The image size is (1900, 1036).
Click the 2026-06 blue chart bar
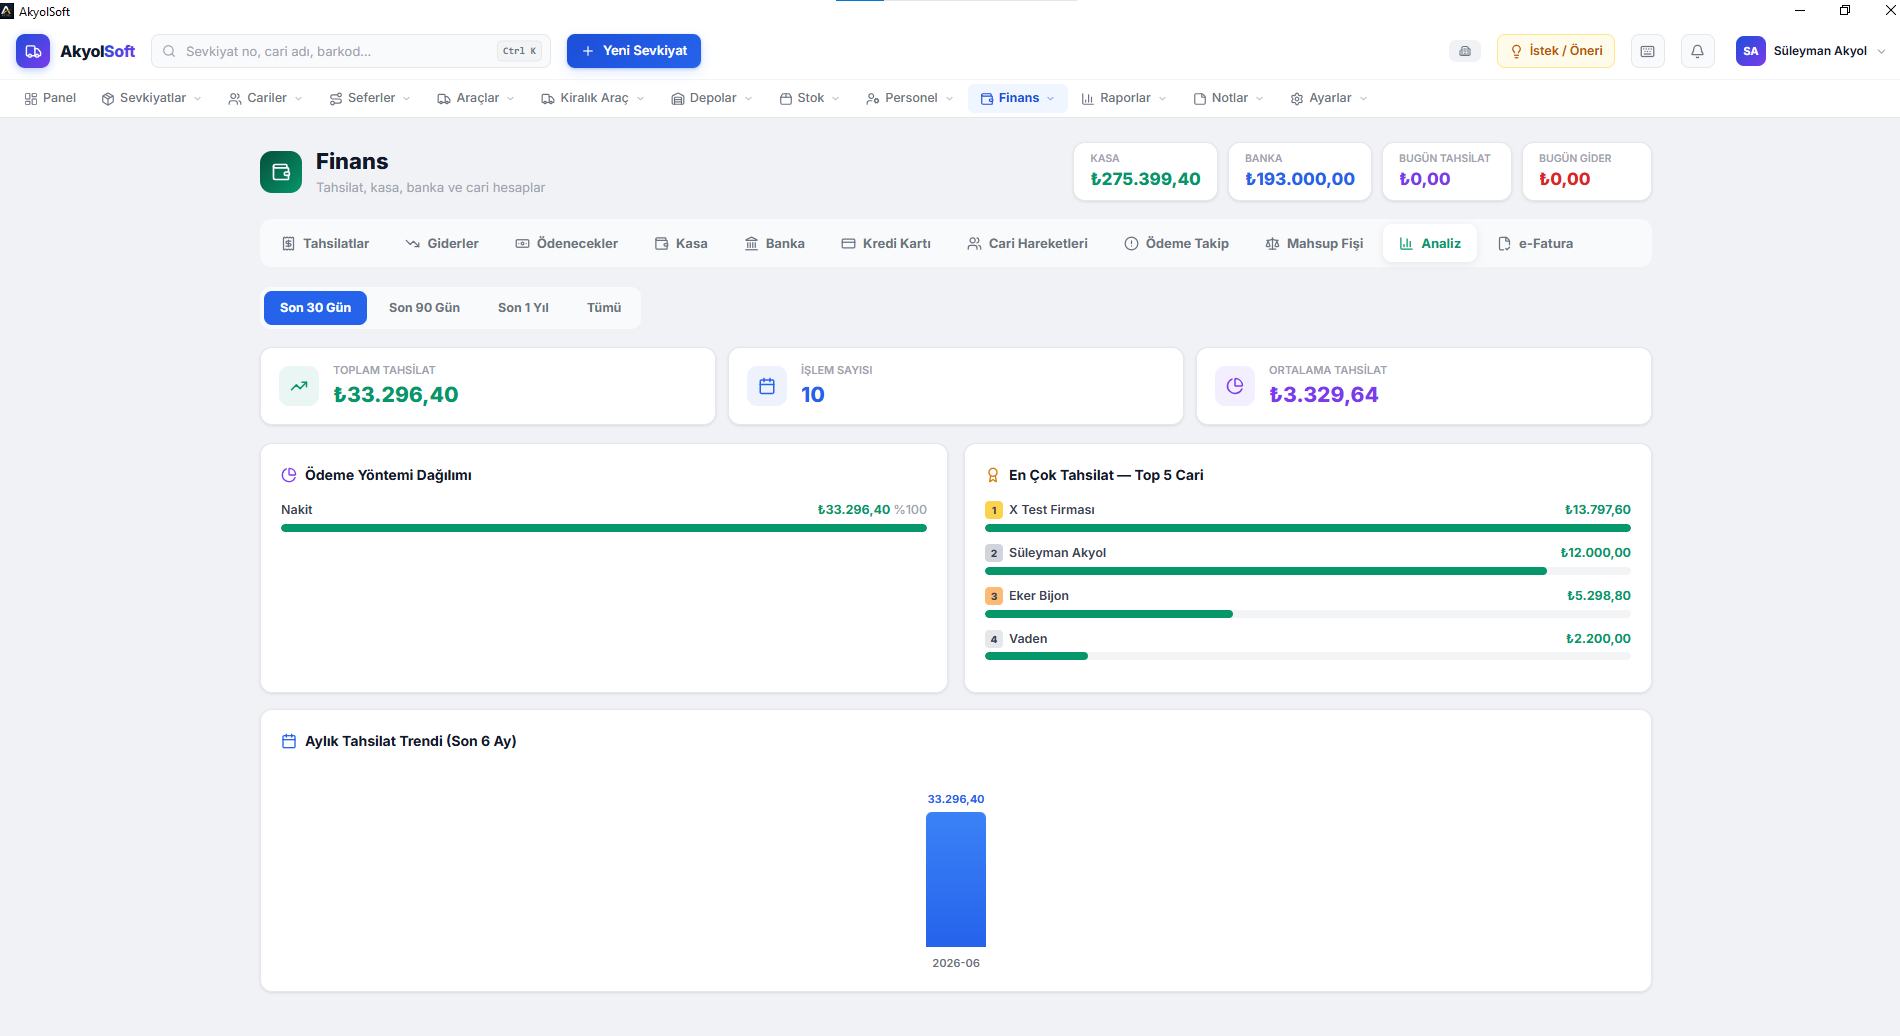click(x=956, y=880)
